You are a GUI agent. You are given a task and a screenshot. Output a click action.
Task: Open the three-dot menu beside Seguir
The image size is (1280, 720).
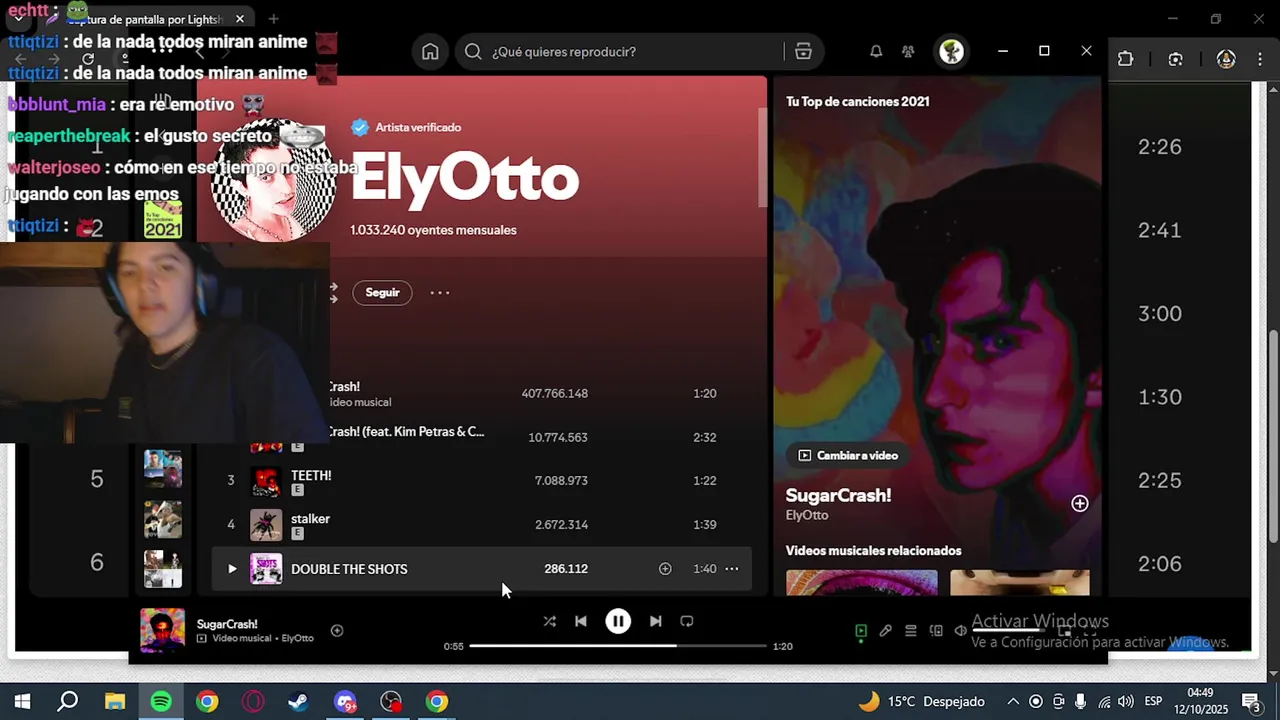click(440, 293)
